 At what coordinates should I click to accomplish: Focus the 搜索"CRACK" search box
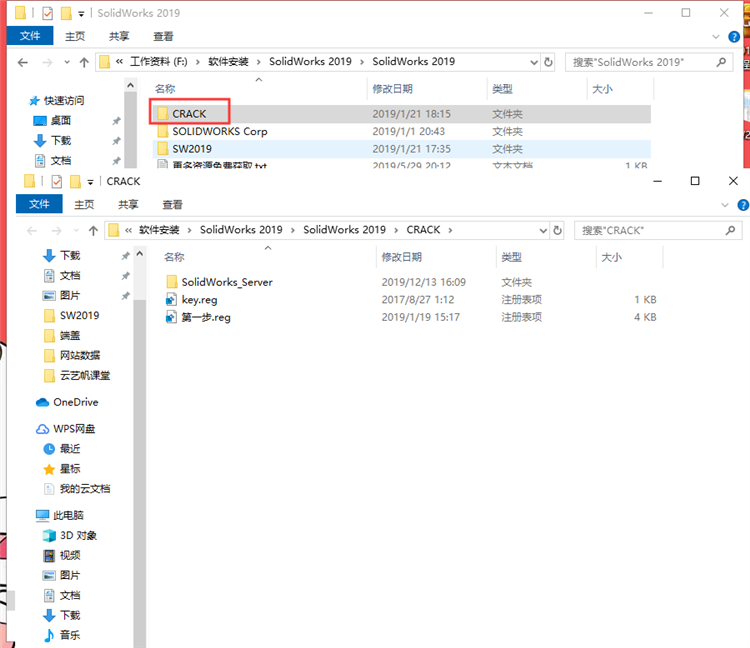658,231
